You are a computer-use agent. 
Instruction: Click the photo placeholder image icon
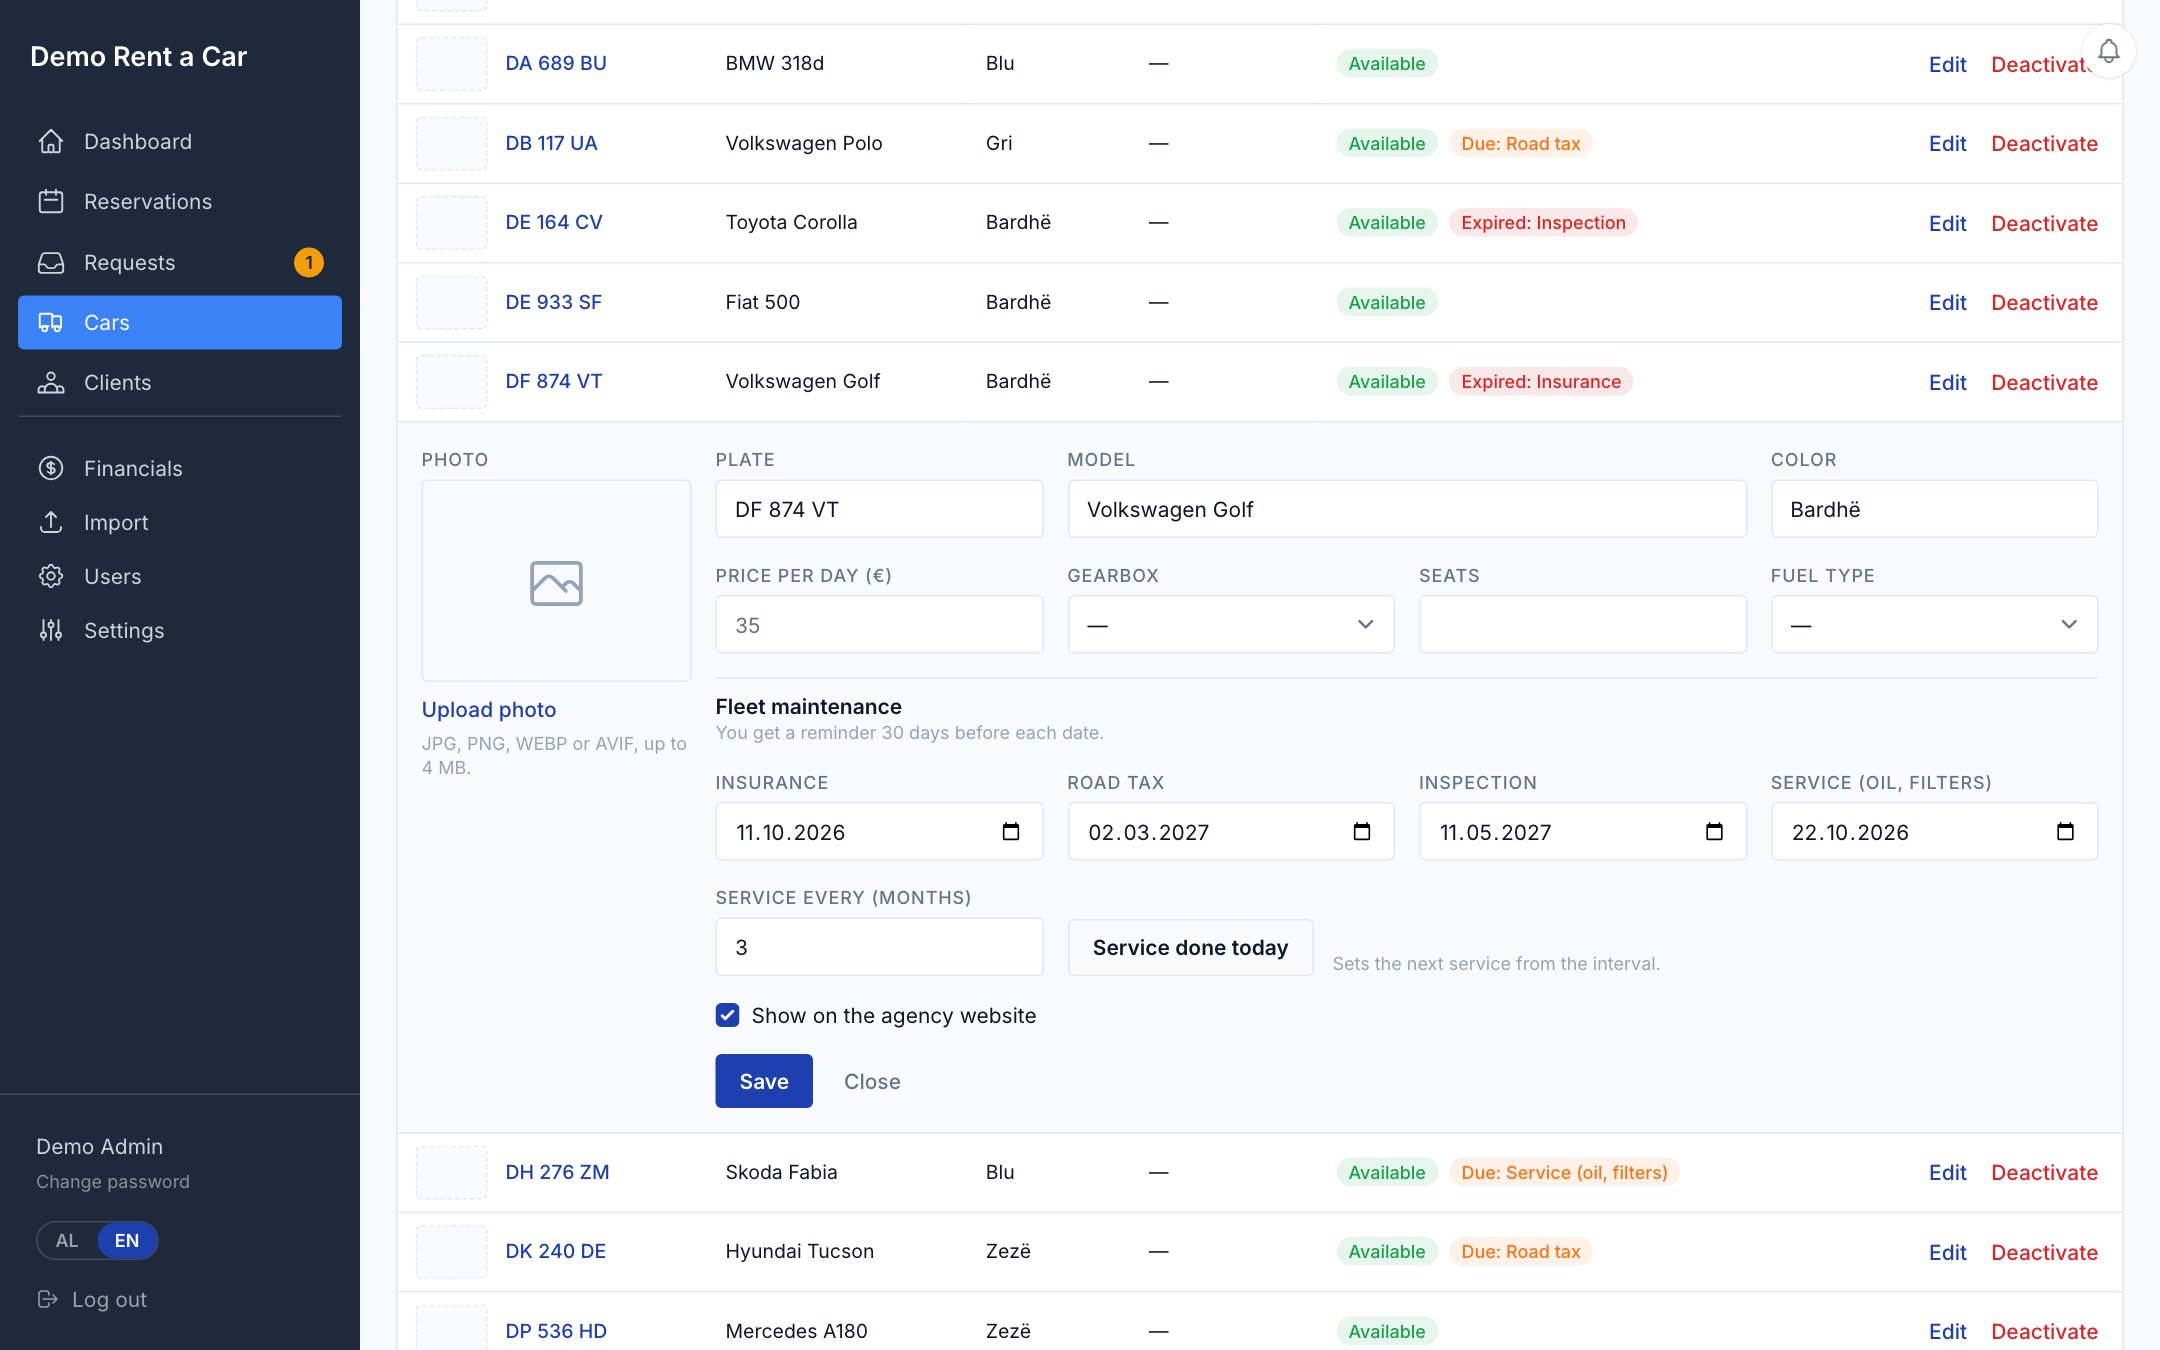point(556,582)
